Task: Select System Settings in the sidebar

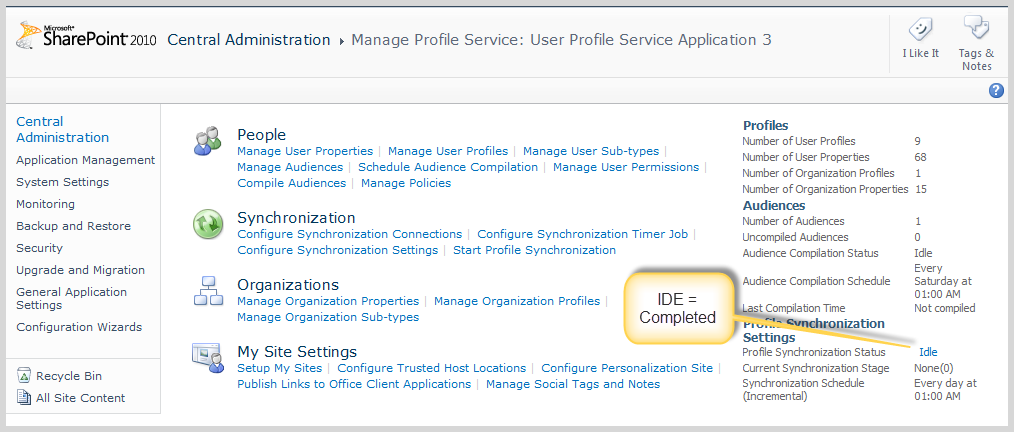Action: coord(62,182)
